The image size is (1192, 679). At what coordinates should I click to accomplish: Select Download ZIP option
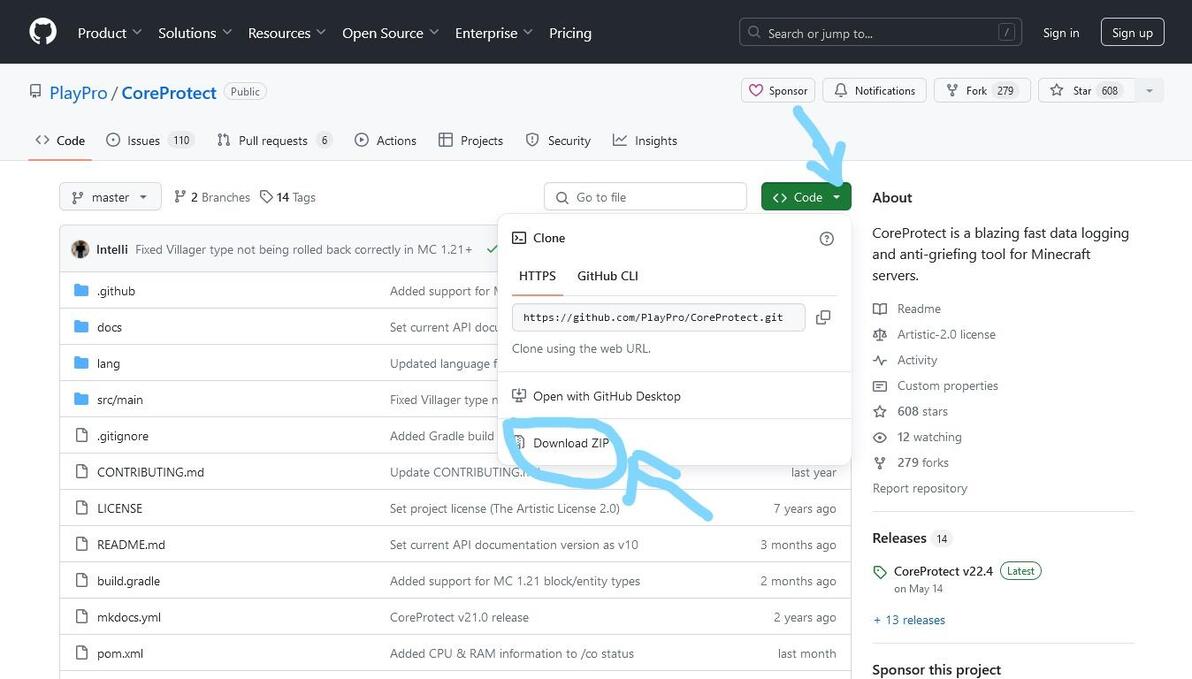point(570,443)
